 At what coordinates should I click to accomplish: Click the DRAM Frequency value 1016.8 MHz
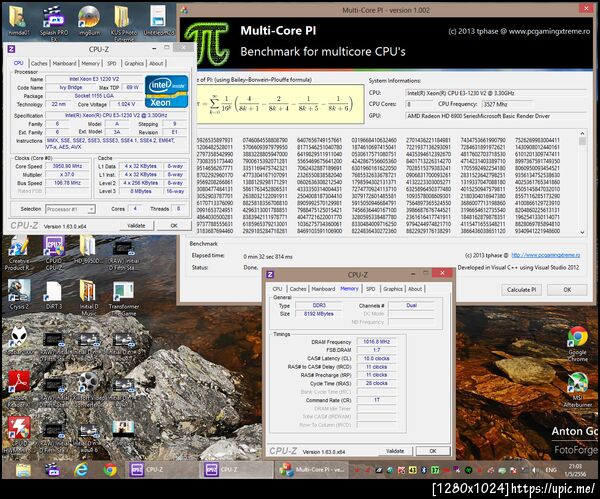[376, 342]
